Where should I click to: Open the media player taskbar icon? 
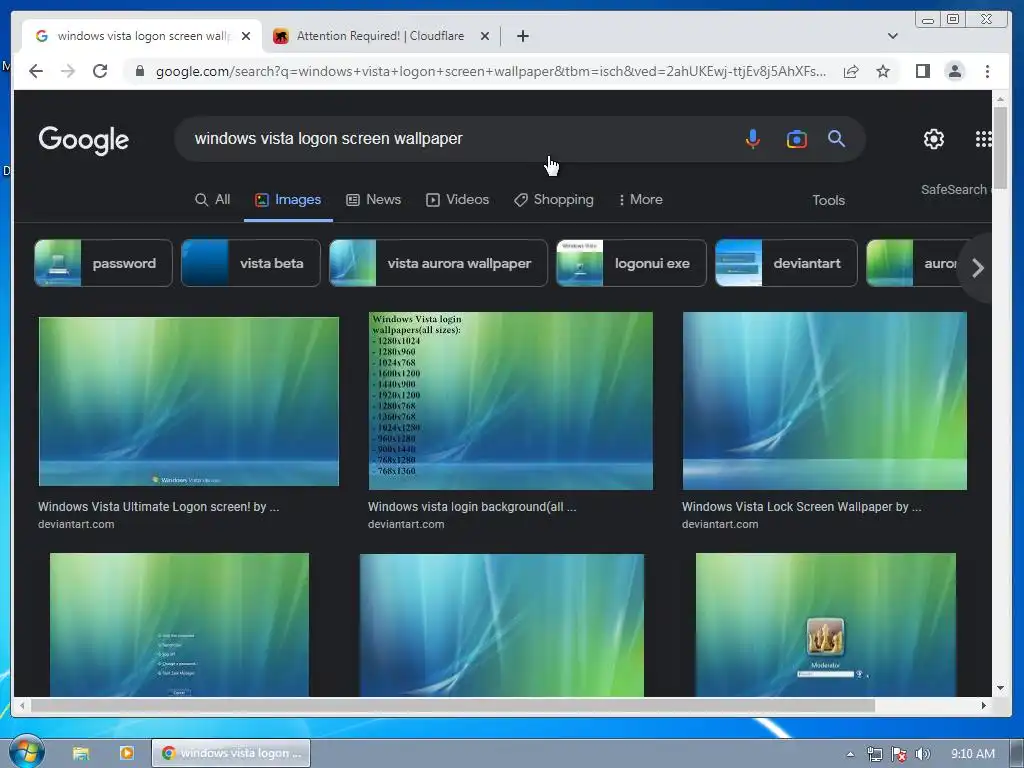click(127, 753)
